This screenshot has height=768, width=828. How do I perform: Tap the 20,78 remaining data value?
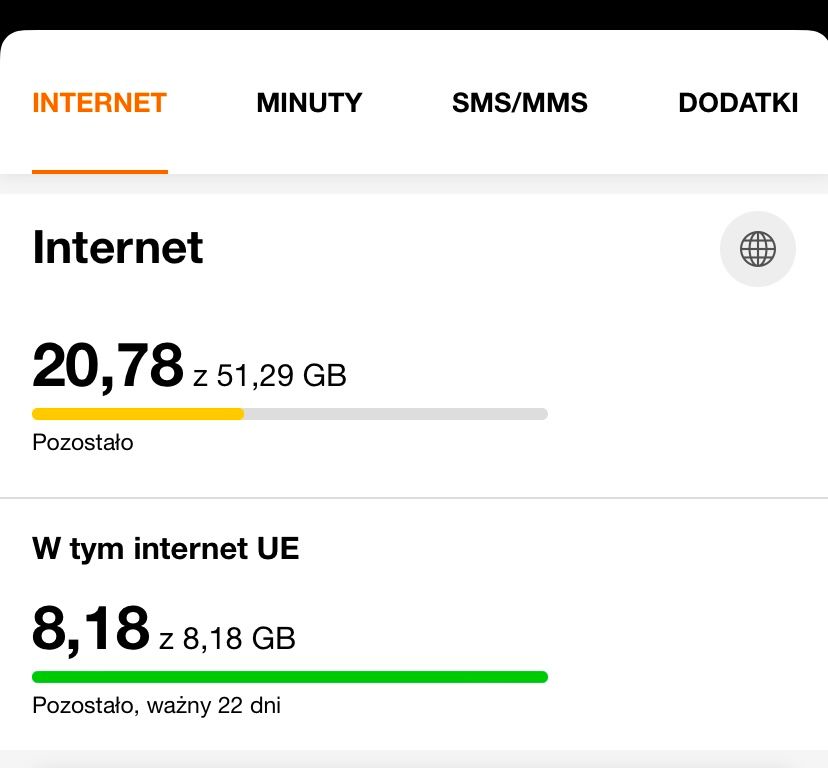pos(108,366)
